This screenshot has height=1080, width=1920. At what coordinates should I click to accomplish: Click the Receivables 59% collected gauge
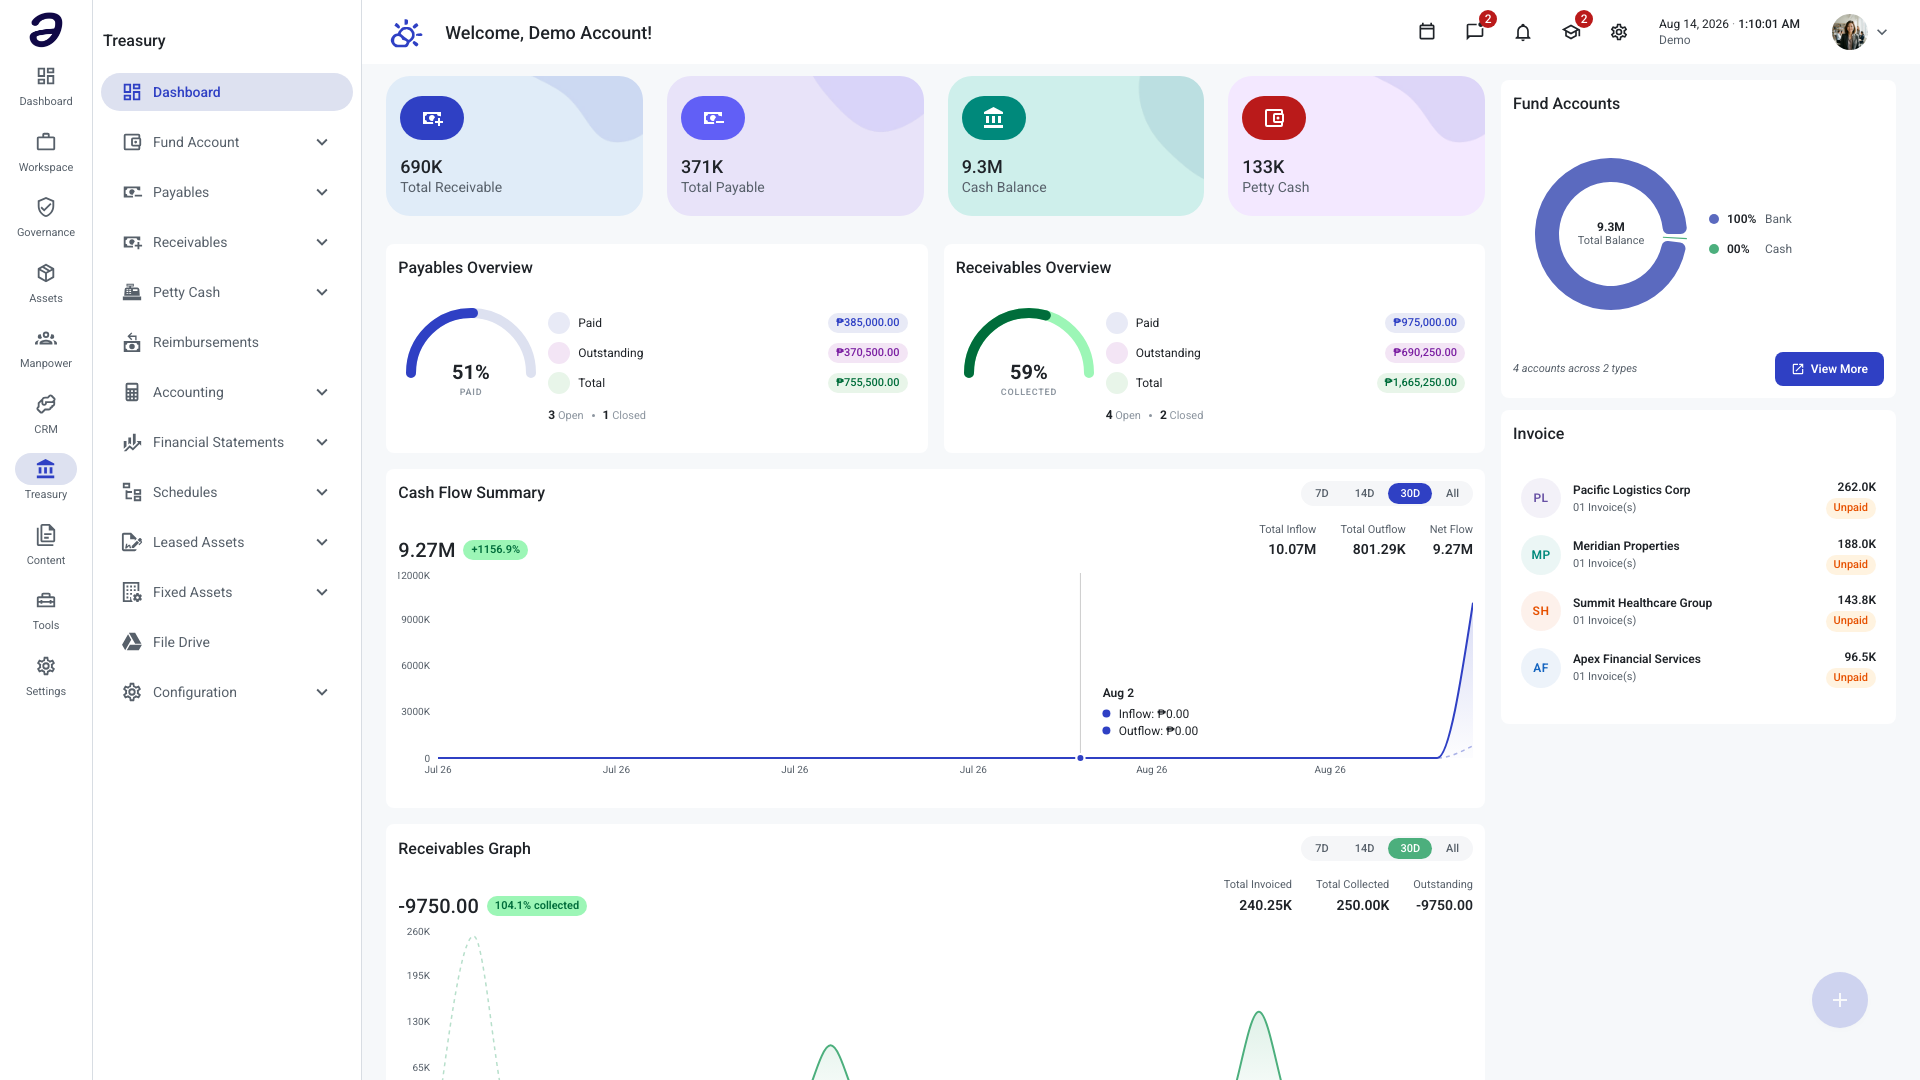click(x=1028, y=350)
